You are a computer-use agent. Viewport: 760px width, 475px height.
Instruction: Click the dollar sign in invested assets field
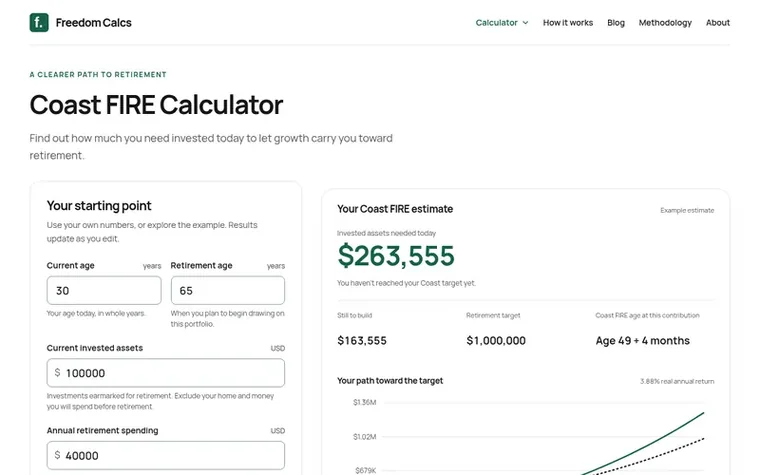[x=57, y=372]
